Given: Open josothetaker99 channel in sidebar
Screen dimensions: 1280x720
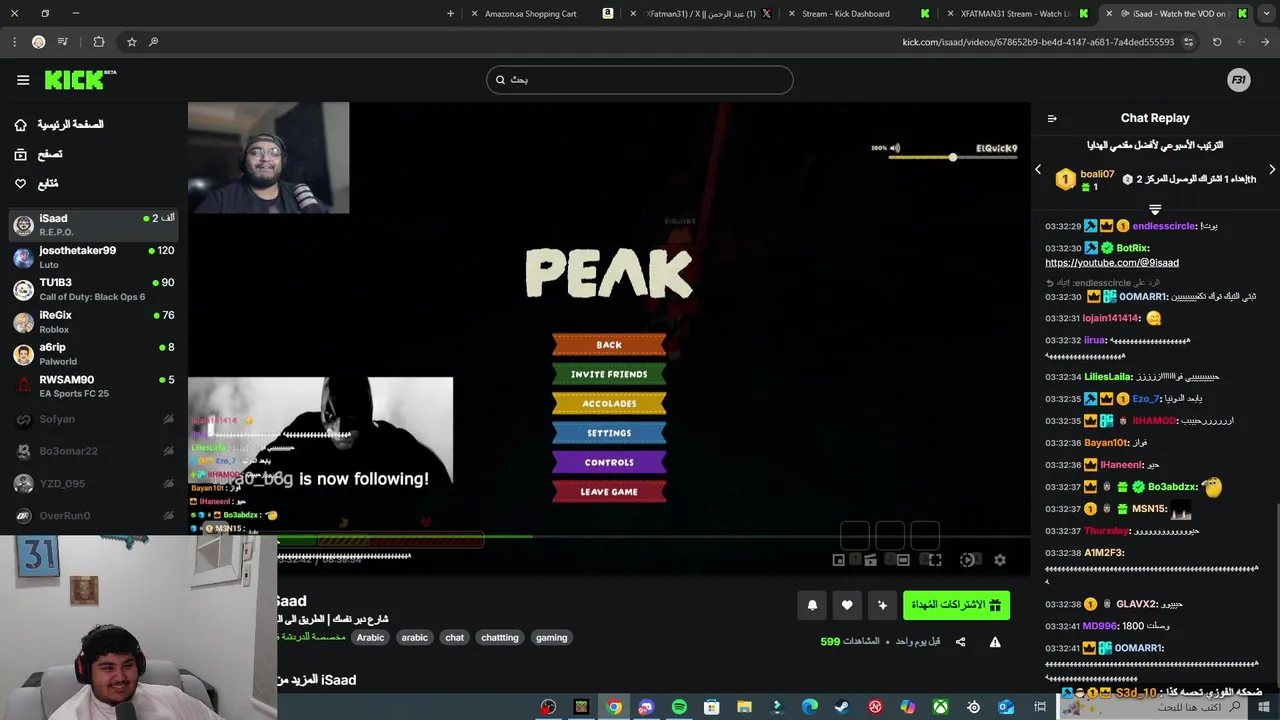Looking at the screenshot, I should point(94,257).
